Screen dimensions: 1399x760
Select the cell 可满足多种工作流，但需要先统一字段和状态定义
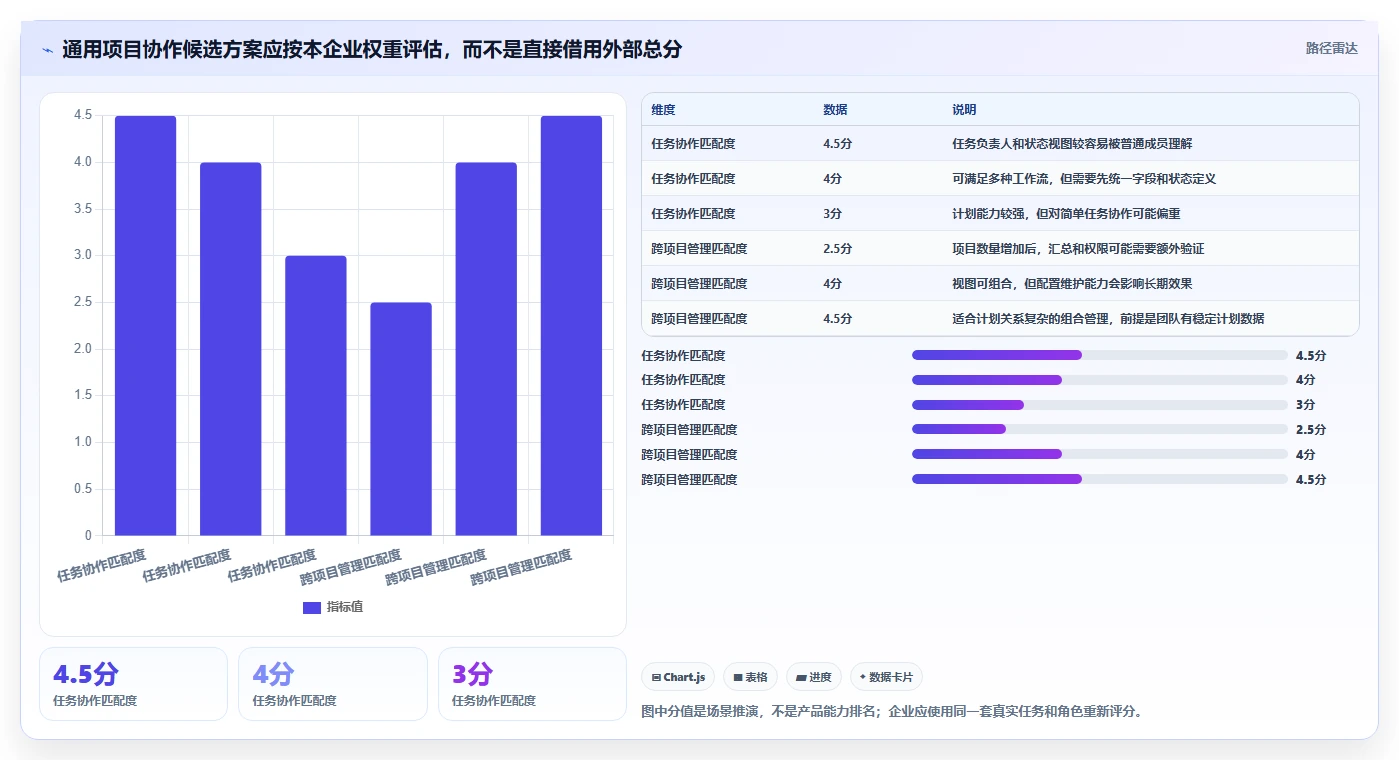(1084, 179)
